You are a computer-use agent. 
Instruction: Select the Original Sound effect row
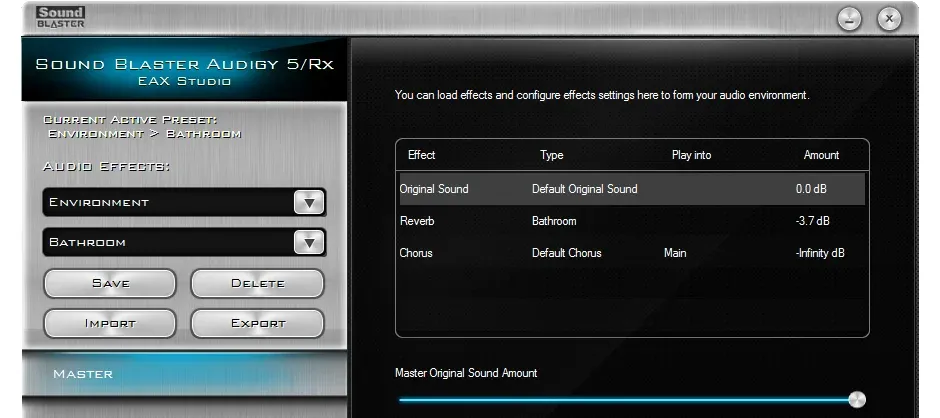pyautogui.click(x=434, y=189)
